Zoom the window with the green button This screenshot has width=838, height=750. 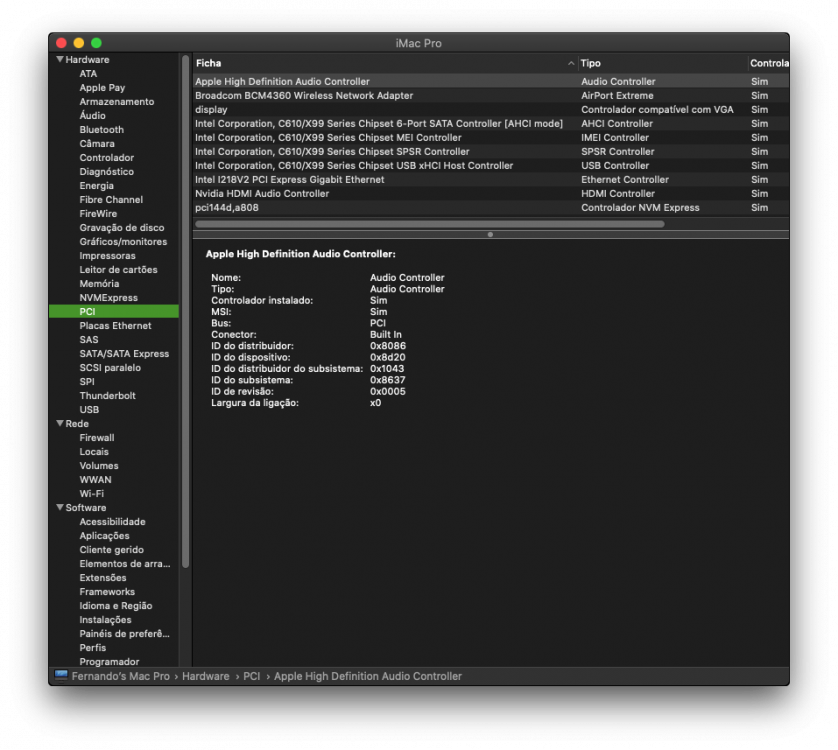point(96,43)
